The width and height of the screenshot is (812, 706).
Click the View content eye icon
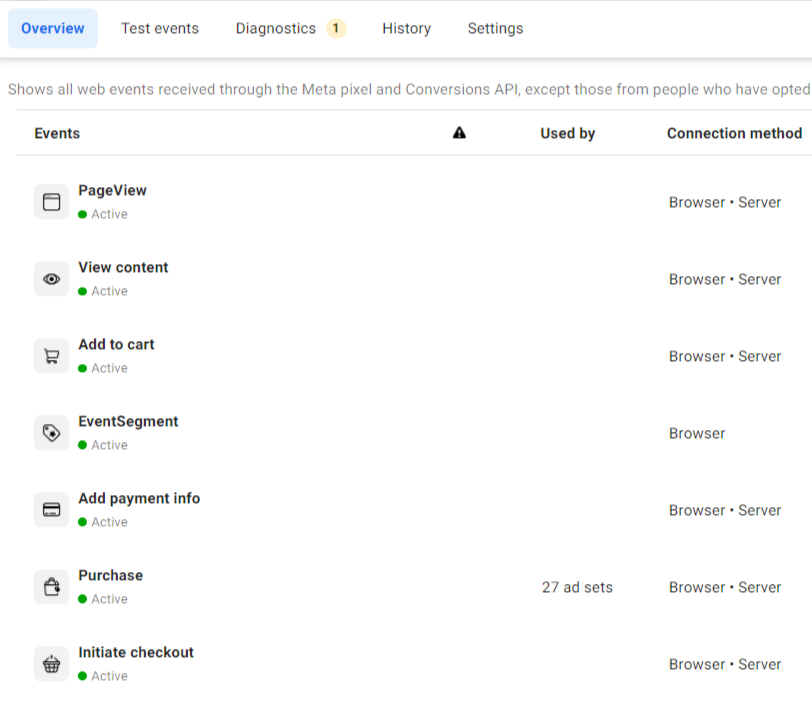click(51, 279)
